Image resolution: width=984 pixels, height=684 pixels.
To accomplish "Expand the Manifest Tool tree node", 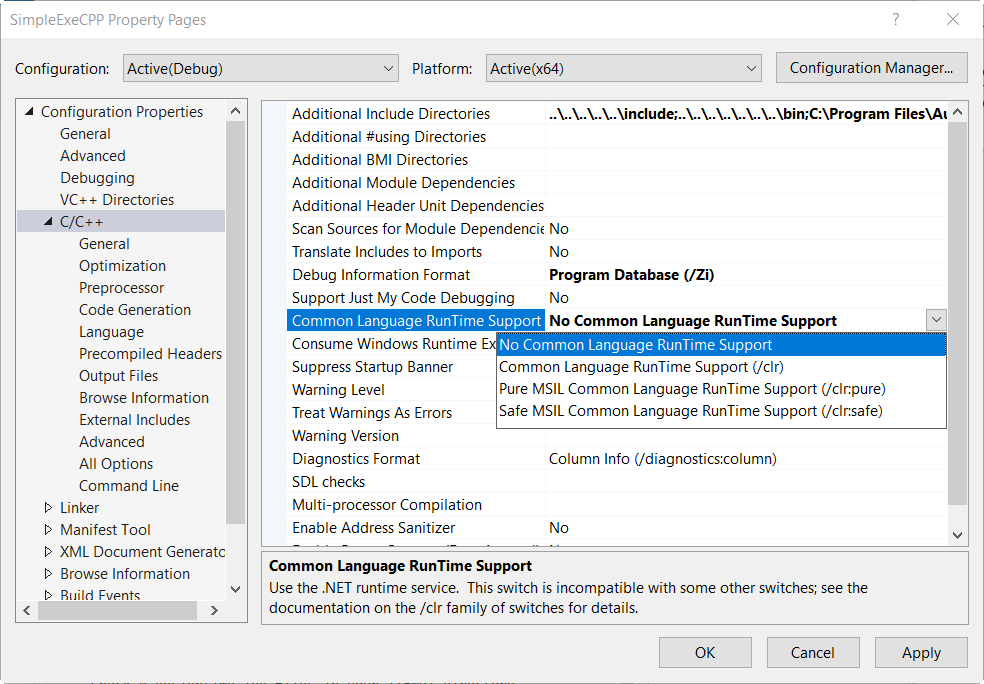I will click(x=48, y=530).
